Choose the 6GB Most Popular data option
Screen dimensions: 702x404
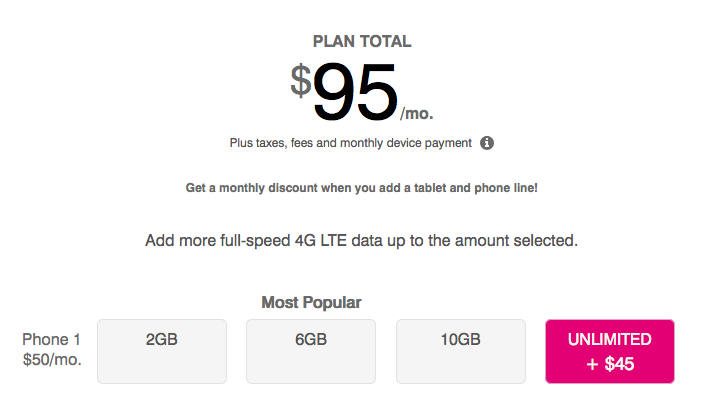click(x=311, y=350)
